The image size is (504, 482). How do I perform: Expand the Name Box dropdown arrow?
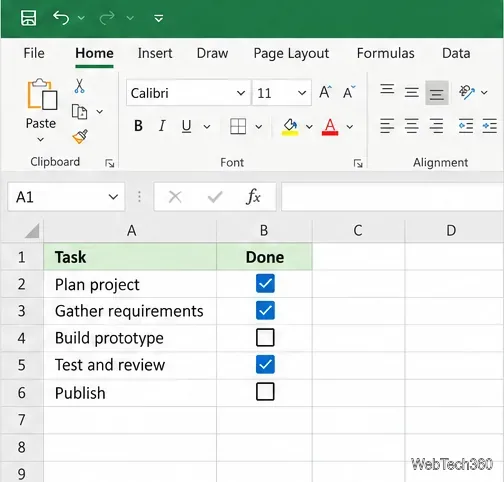(x=113, y=197)
